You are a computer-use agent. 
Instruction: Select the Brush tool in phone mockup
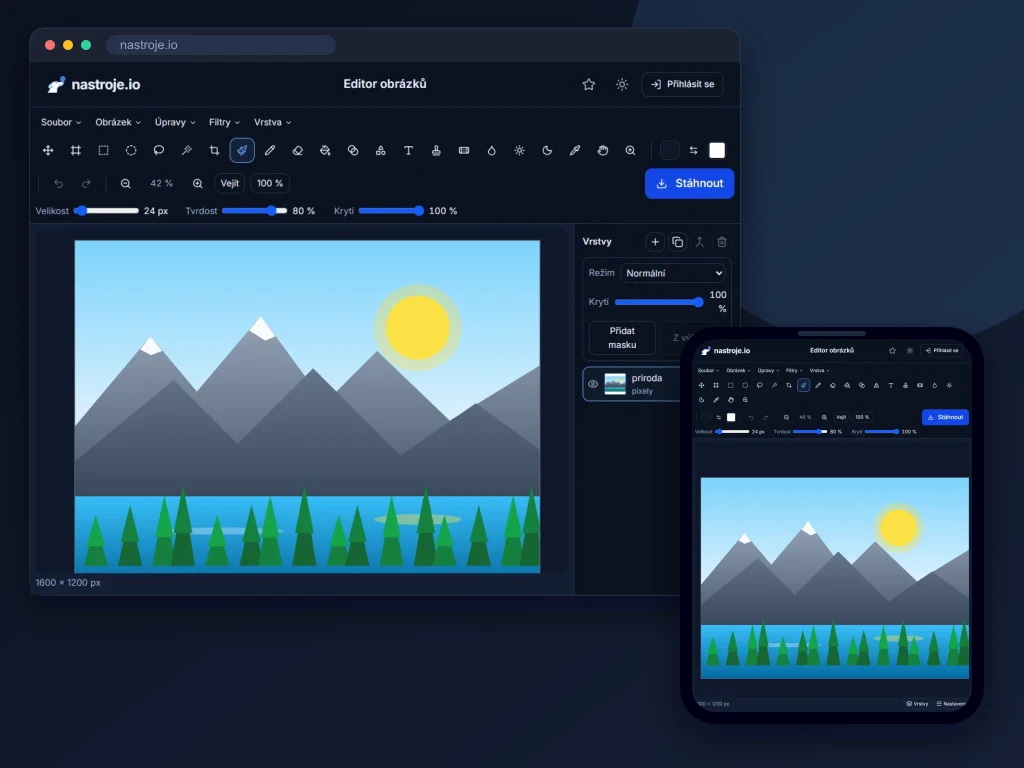coord(803,385)
